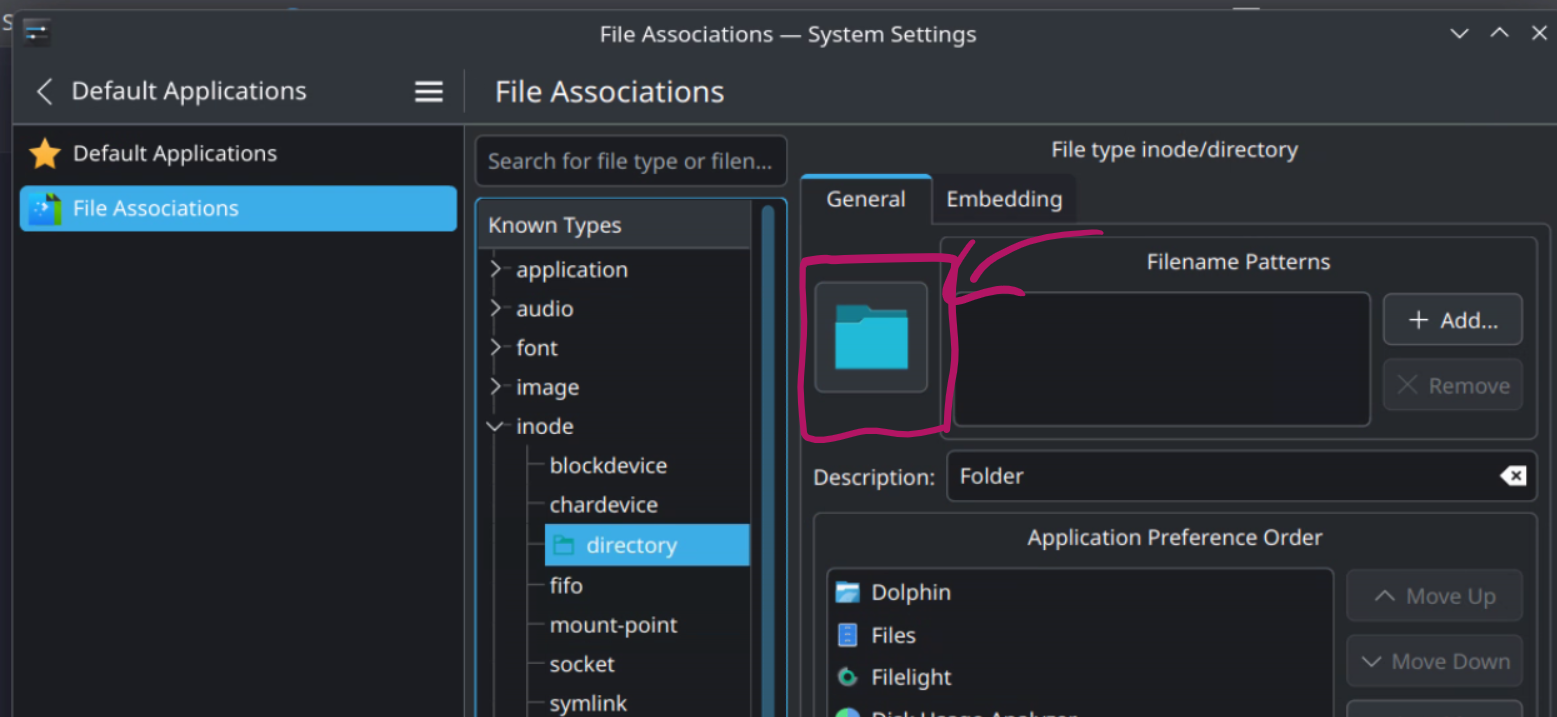Select the symlink type in the tree
The image size is (1557, 717).
point(588,702)
